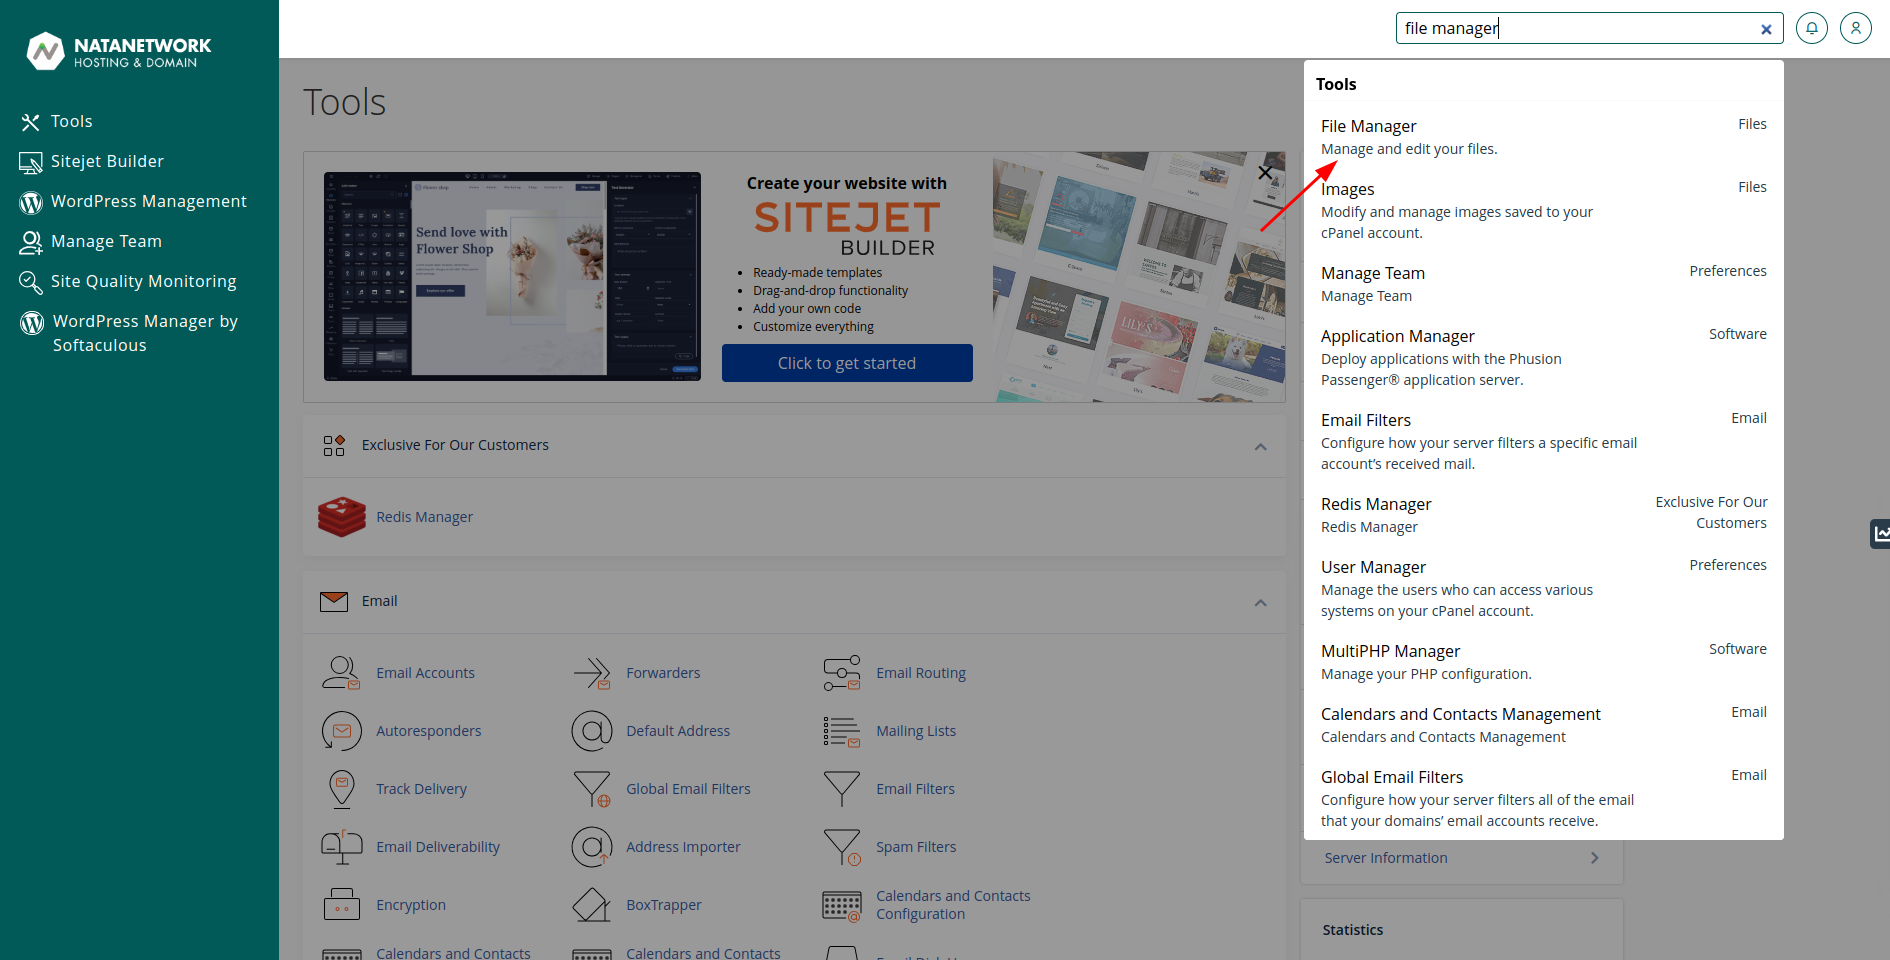Click the Sitejet editor preview thumbnail

pos(512,276)
